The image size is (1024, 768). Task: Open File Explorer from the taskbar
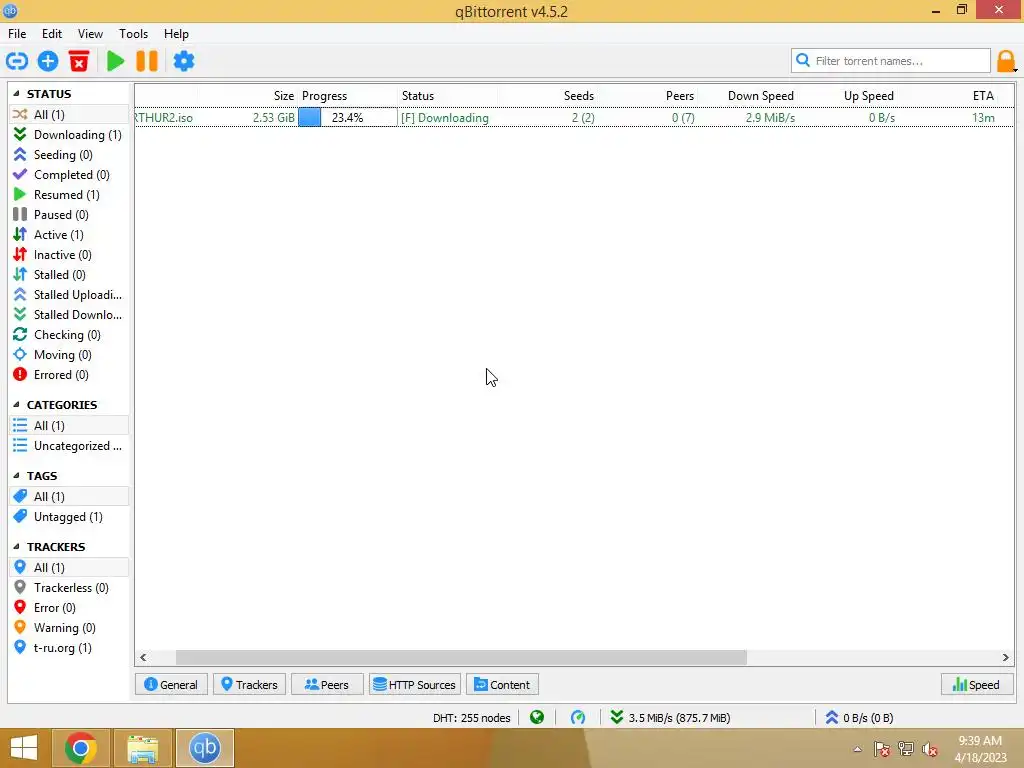[143, 748]
